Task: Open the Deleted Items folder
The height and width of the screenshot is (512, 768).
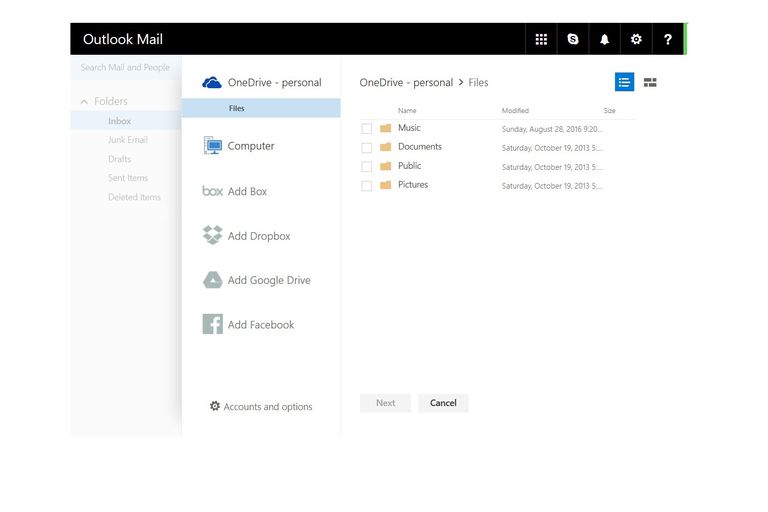Action: pos(134,197)
